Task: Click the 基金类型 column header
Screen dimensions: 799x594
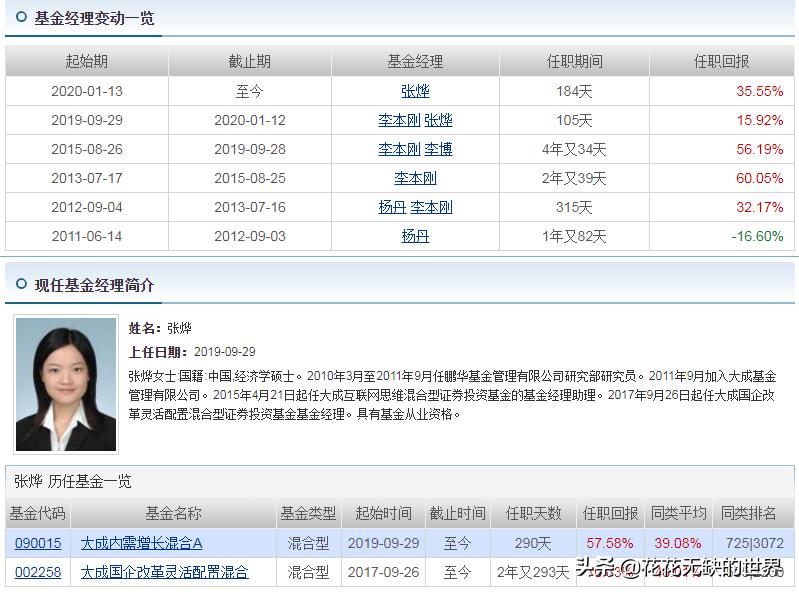Action: tap(308, 514)
